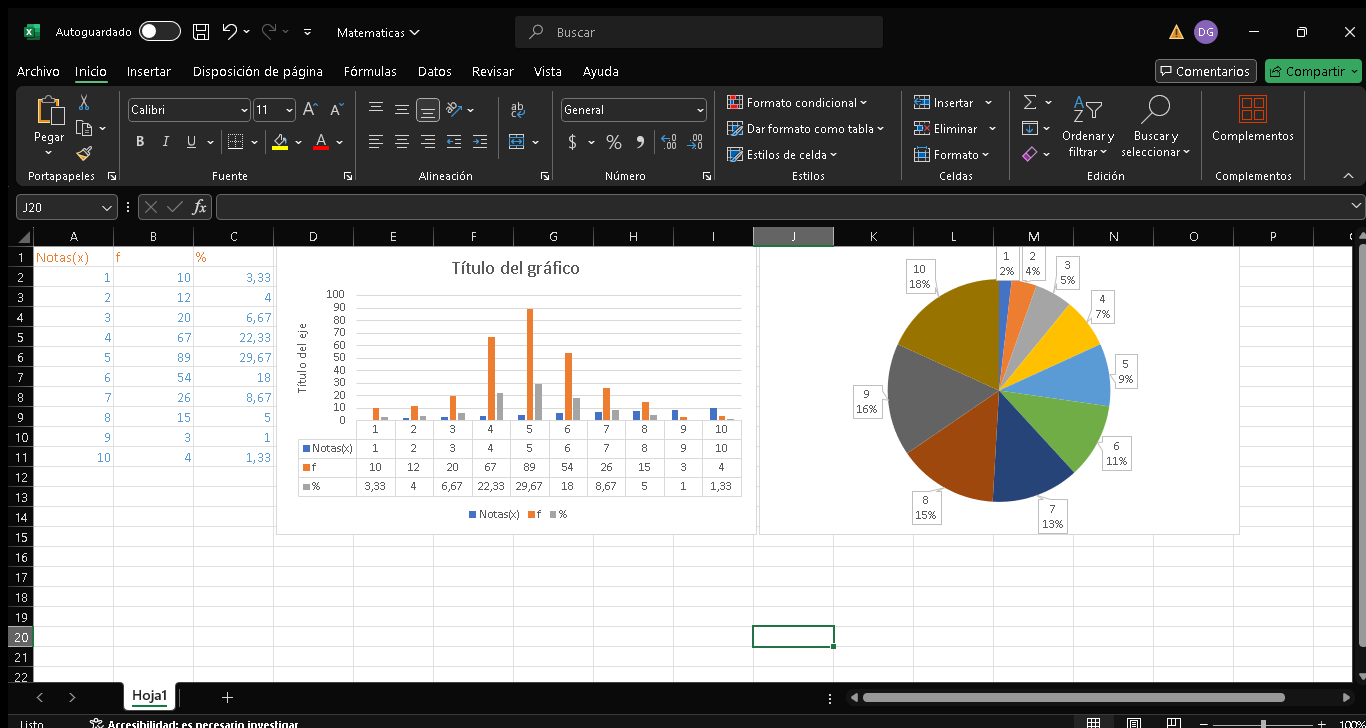Toggle Align Right
Viewport: 1366px width, 728px height.
click(x=427, y=142)
